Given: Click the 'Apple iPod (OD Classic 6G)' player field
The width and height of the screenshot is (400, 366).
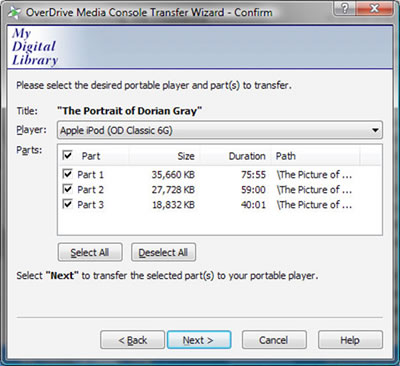Looking at the screenshot, I should coord(220,130).
